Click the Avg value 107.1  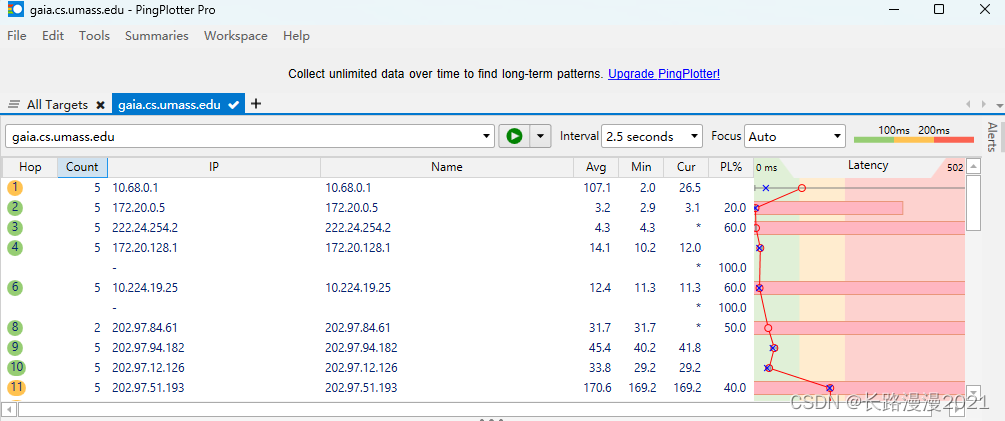pos(599,188)
